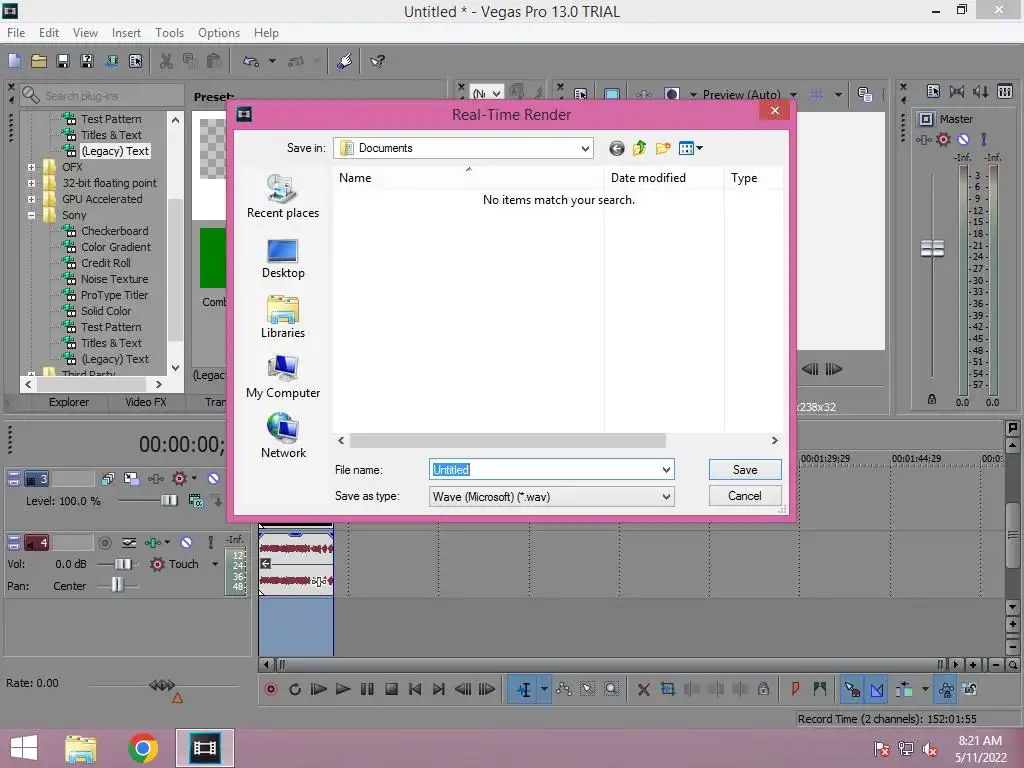
Task: Open project Properties from the toolbar
Action: pyautogui.click(x=135, y=61)
